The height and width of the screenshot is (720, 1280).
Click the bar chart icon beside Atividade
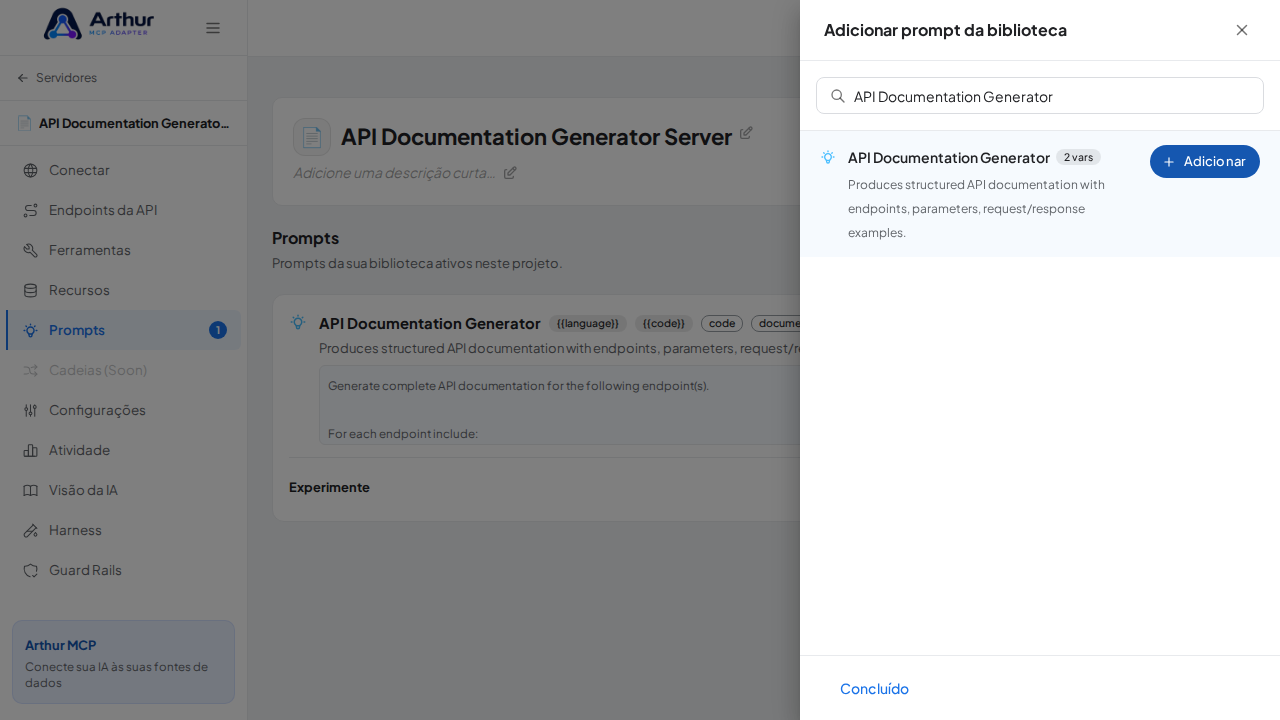[x=30, y=450]
